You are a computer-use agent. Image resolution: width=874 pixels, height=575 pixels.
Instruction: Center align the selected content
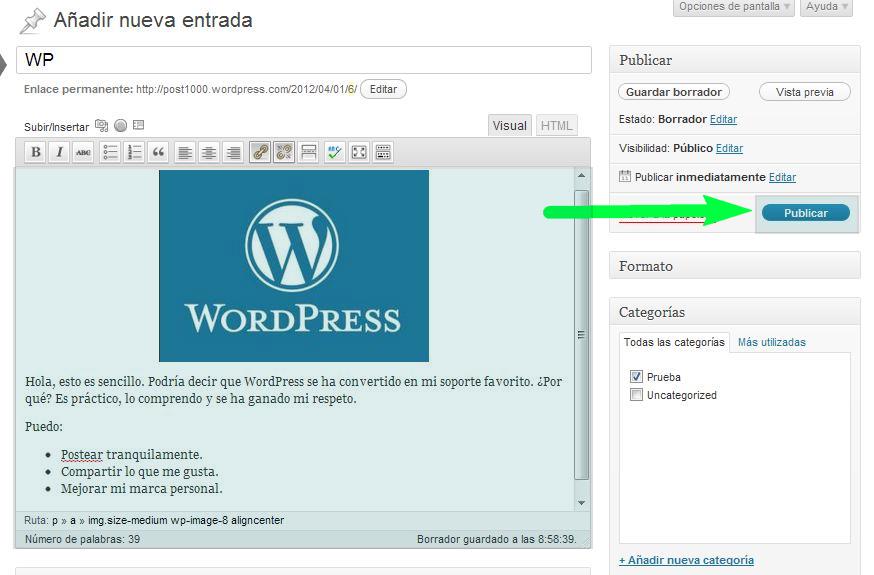pos(209,152)
